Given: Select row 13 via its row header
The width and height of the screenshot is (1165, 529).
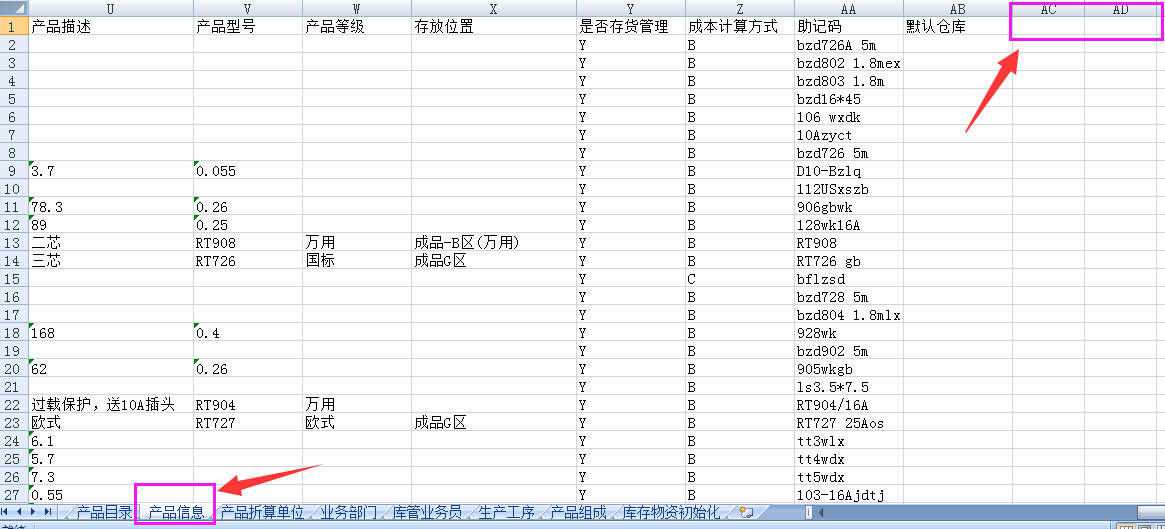Looking at the screenshot, I should (x=13, y=243).
